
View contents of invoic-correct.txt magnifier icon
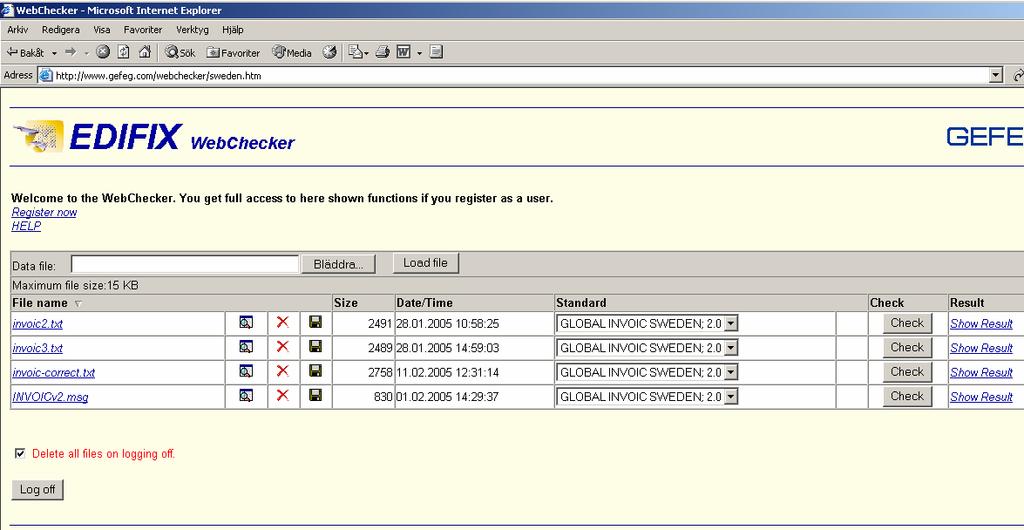(246, 371)
